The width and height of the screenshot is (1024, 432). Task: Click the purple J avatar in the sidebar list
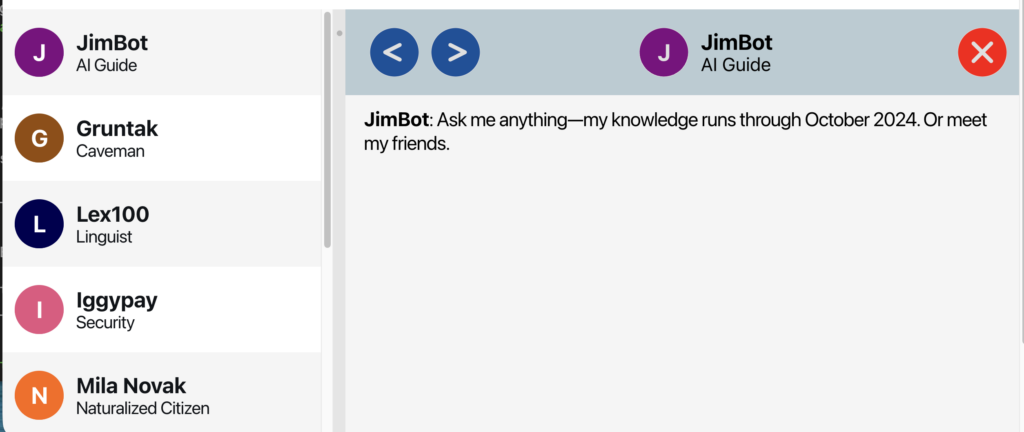39,53
